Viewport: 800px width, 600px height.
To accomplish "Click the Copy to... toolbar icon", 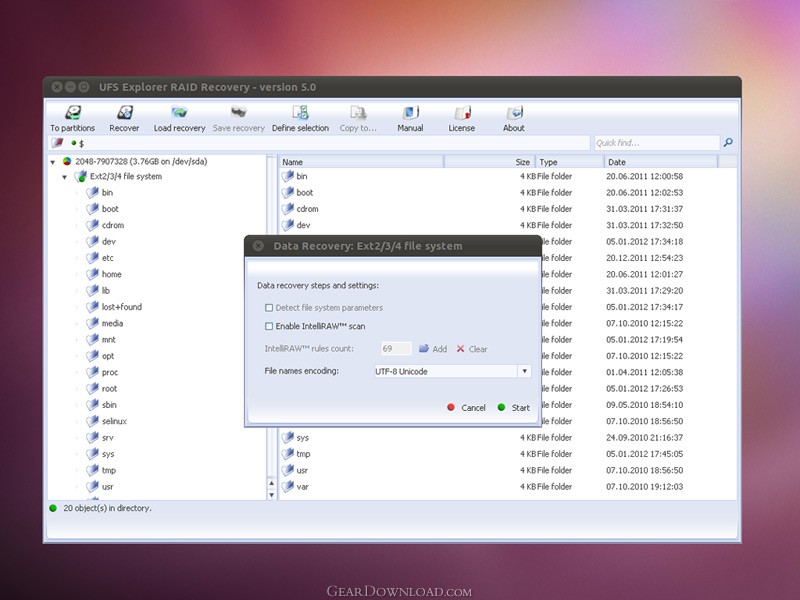I will point(358,118).
